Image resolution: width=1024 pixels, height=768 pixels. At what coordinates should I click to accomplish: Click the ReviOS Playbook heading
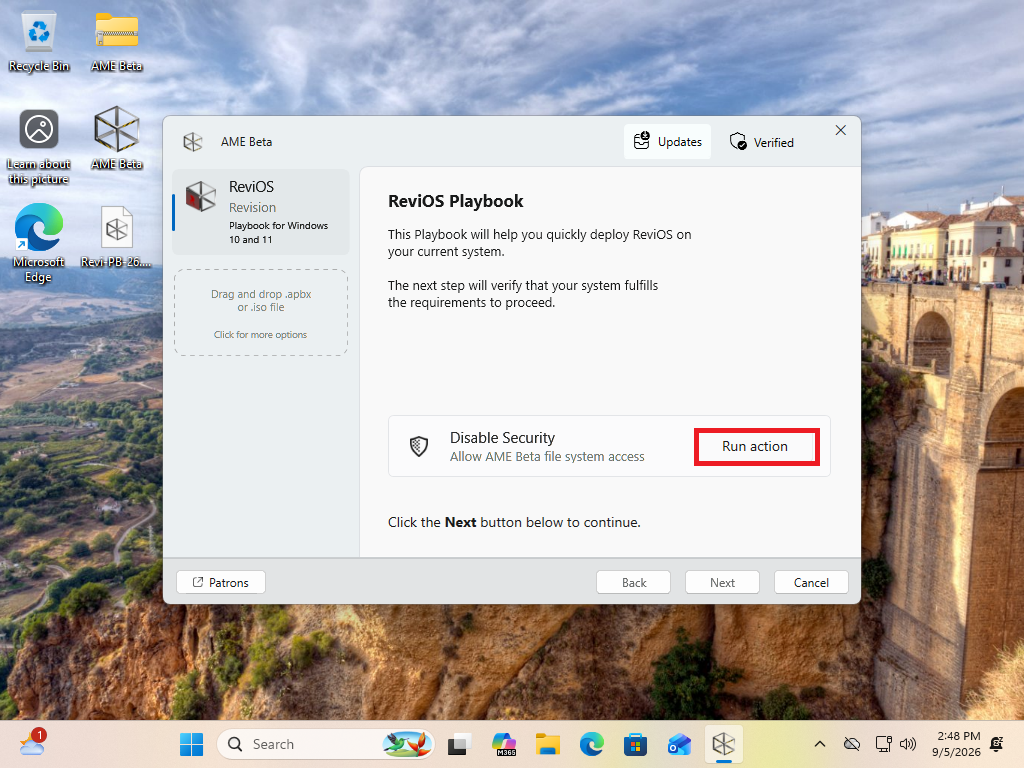[455, 201]
